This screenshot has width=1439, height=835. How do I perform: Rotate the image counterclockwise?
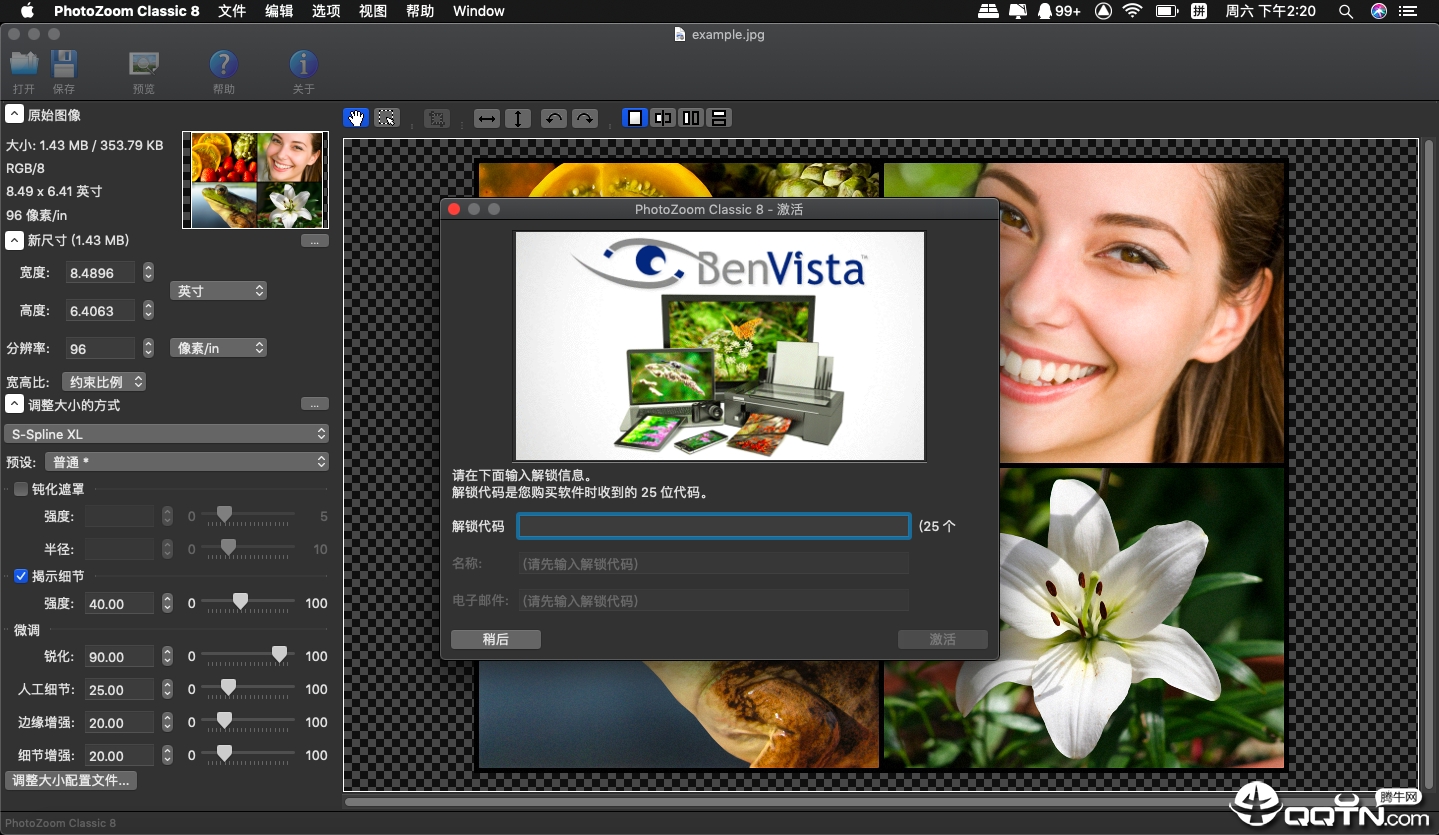554,118
